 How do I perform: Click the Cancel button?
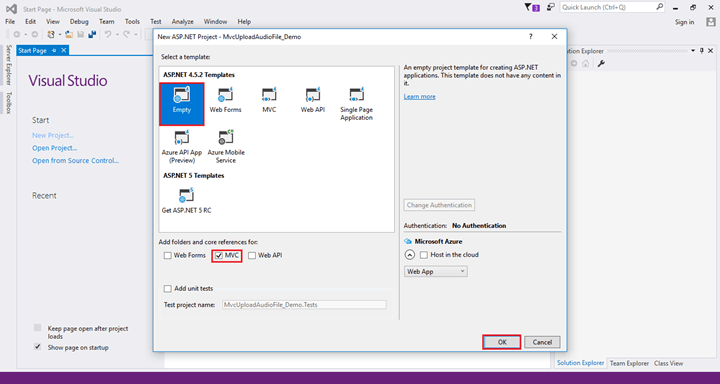point(542,342)
